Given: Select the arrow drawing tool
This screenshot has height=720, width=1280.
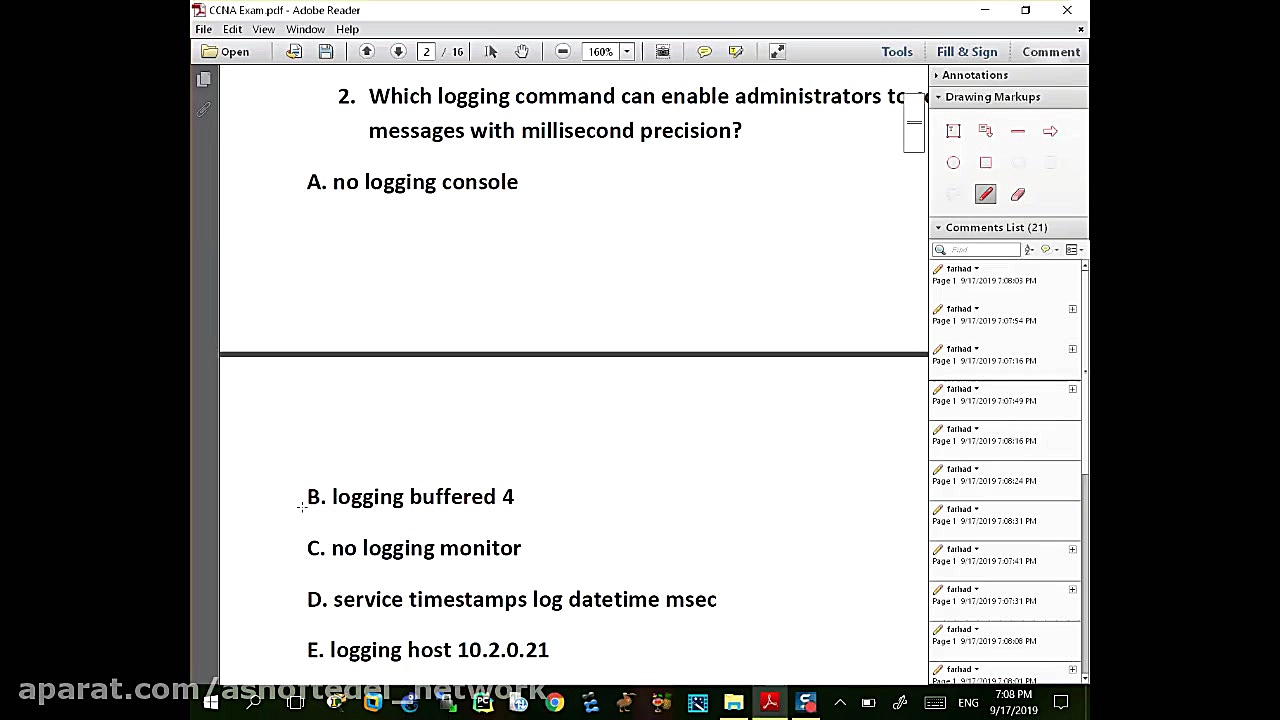Looking at the screenshot, I should [x=1050, y=131].
